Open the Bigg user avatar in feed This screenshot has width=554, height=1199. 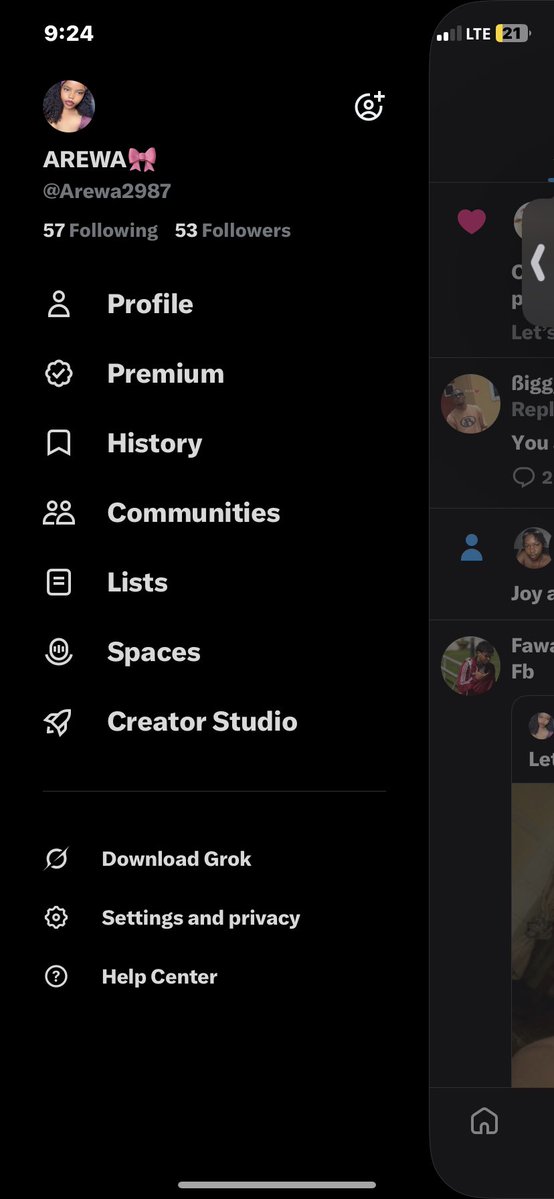[471, 404]
